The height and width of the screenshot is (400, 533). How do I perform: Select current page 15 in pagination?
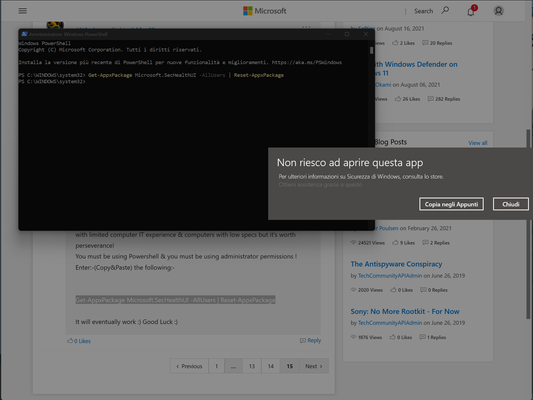click(x=290, y=366)
